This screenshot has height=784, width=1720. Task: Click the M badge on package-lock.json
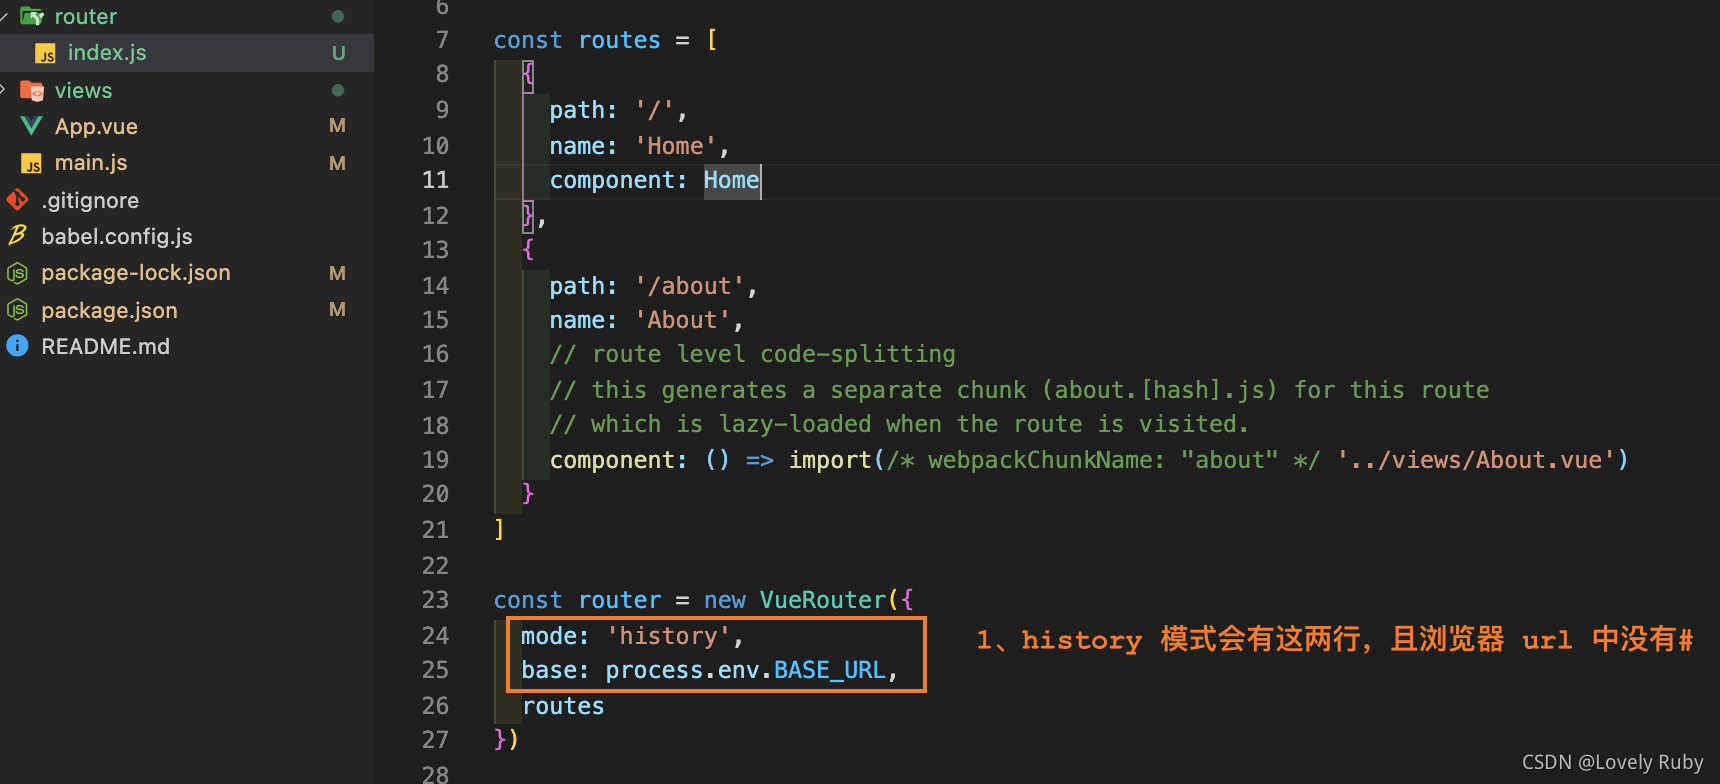pos(338,273)
